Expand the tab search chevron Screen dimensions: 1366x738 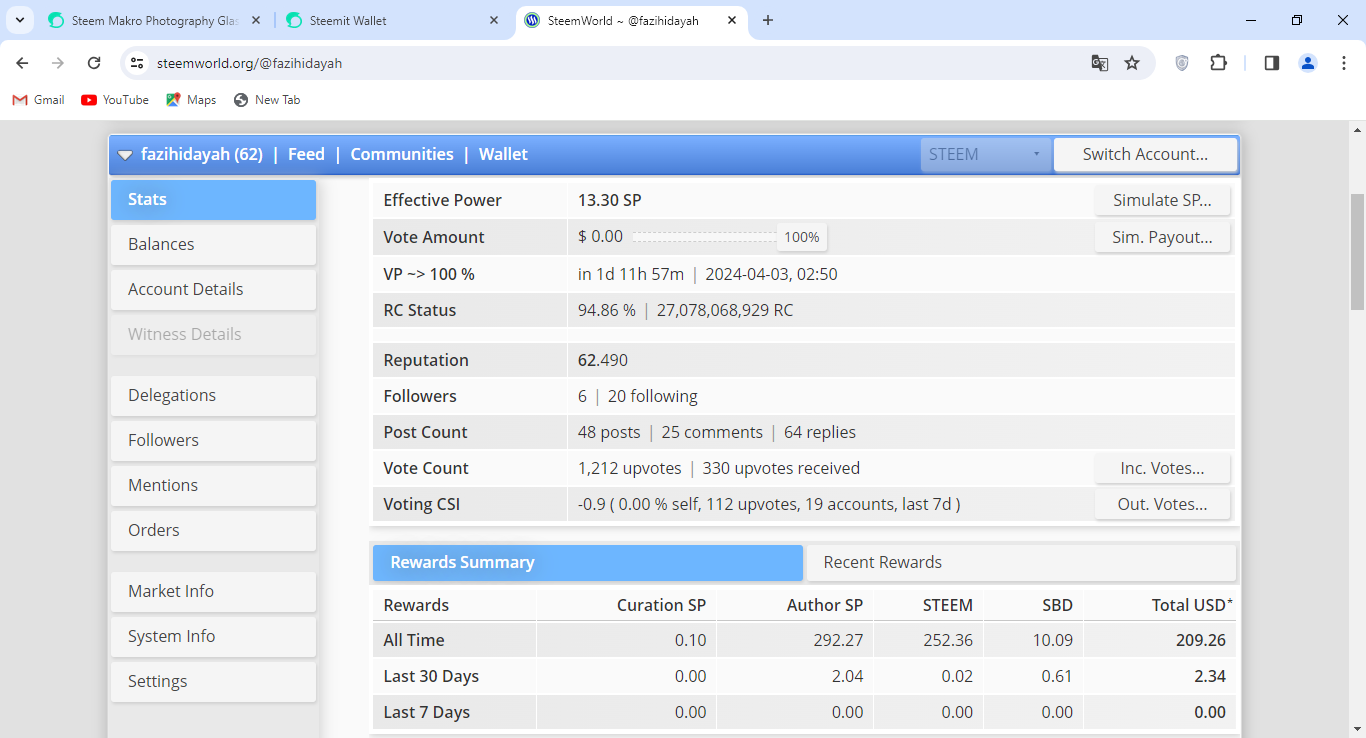click(19, 20)
